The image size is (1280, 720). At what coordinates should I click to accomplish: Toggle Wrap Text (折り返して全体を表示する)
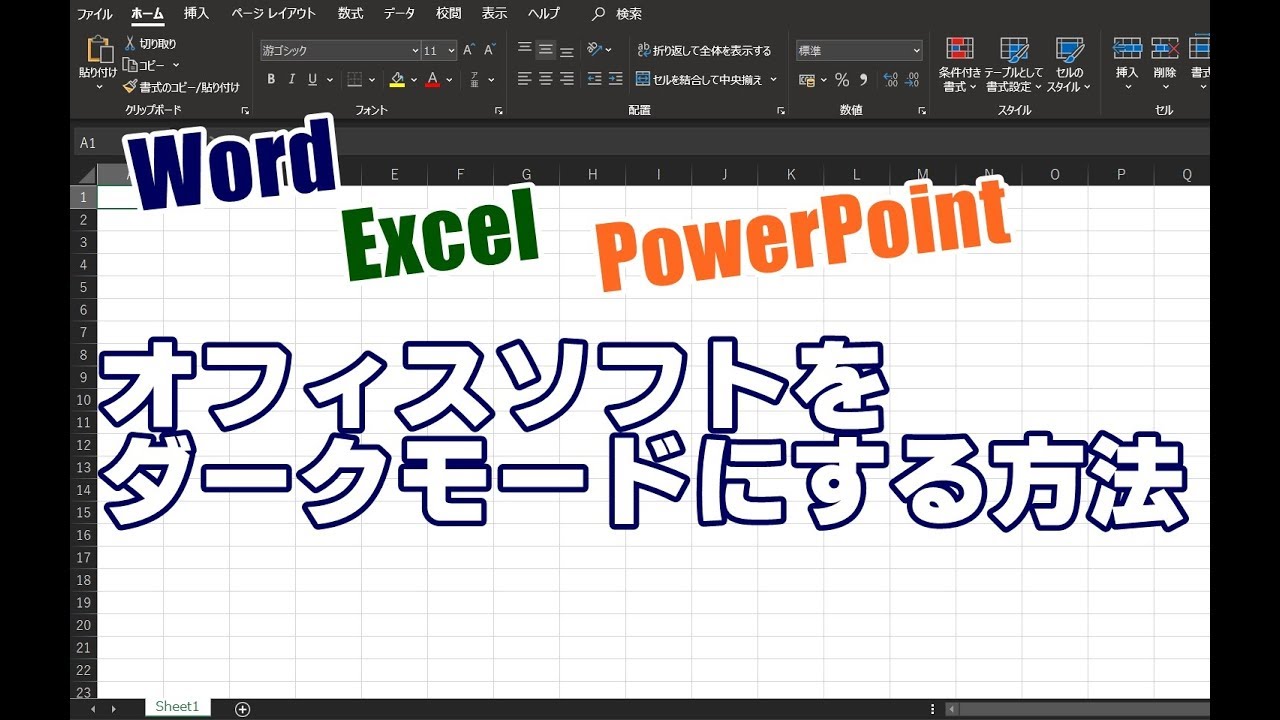click(x=704, y=50)
